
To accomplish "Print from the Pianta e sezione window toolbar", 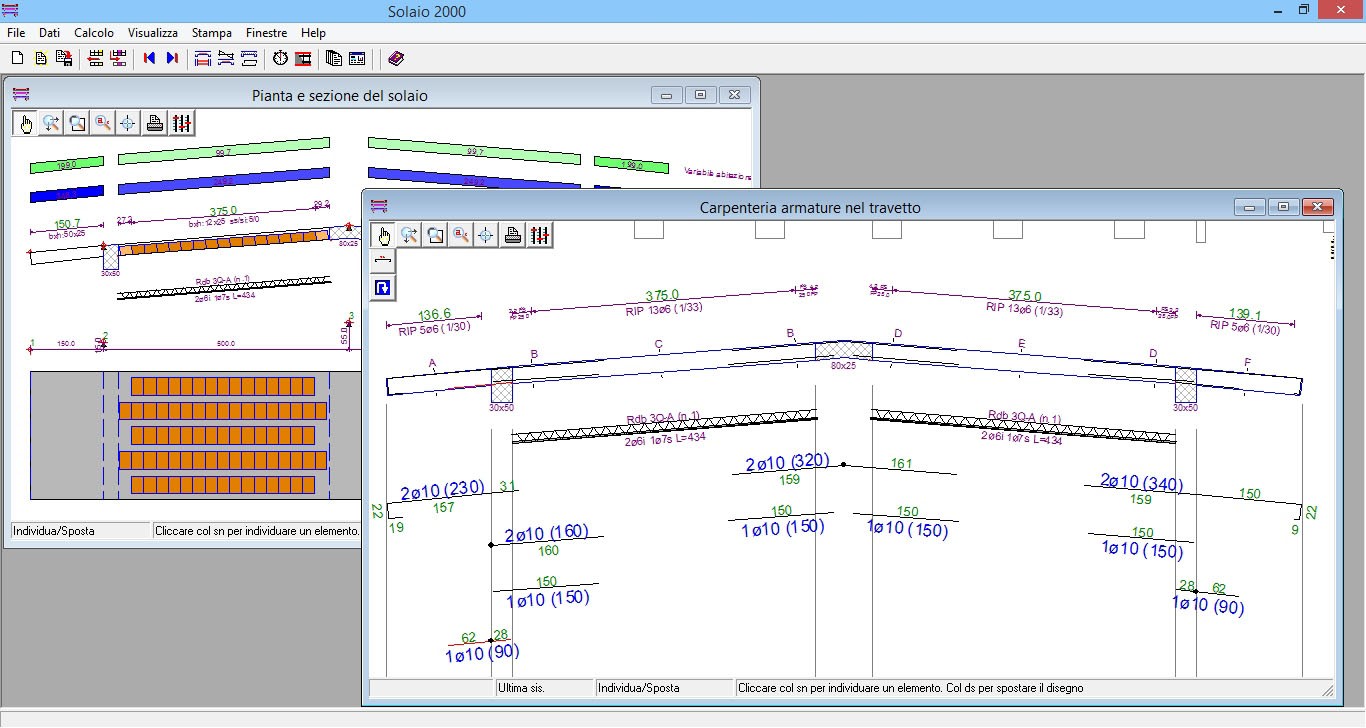I will (x=155, y=123).
